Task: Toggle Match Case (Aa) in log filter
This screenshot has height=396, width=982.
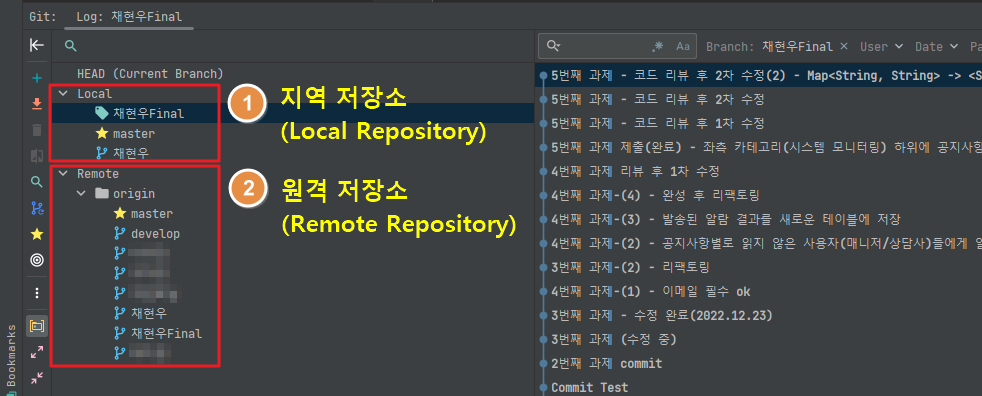Action: pos(683,46)
